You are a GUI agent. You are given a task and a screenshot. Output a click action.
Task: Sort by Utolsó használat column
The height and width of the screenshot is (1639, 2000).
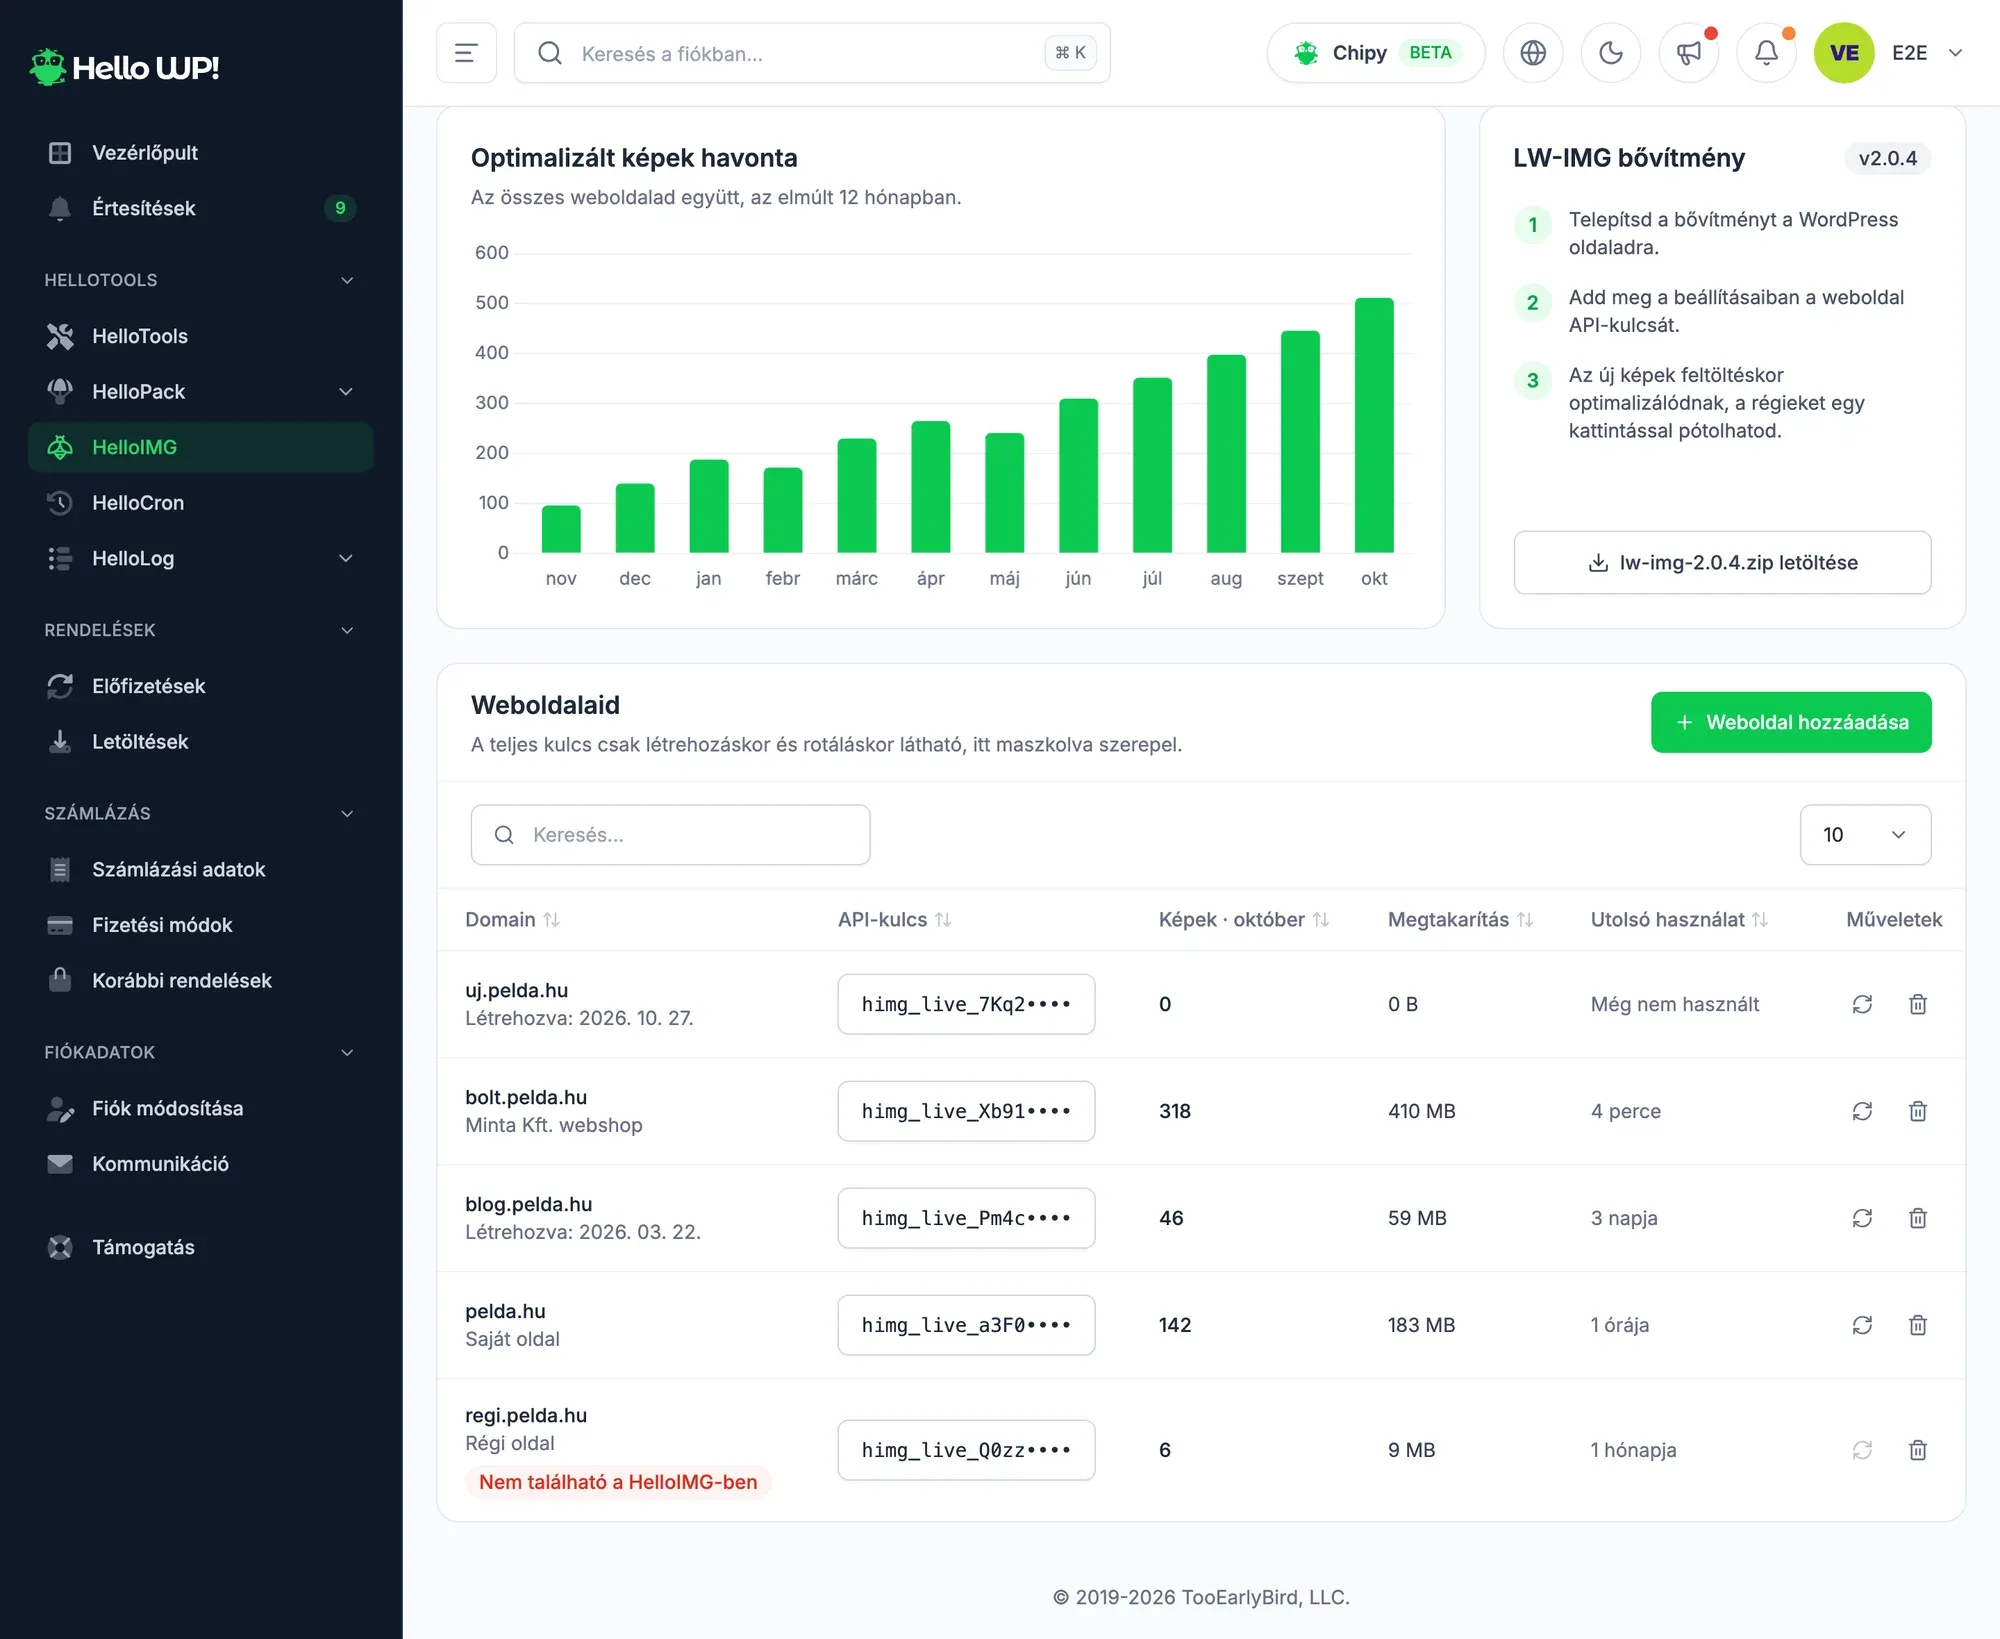point(1679,919)
